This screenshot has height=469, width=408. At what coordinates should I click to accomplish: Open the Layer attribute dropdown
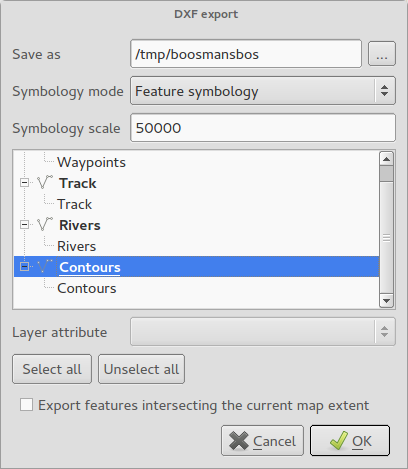263,331
